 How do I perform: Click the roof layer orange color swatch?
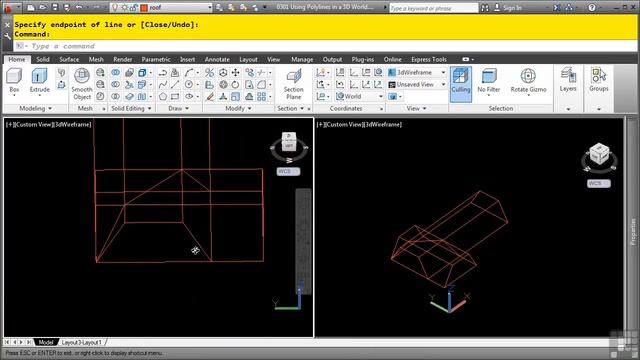[144, 7]
